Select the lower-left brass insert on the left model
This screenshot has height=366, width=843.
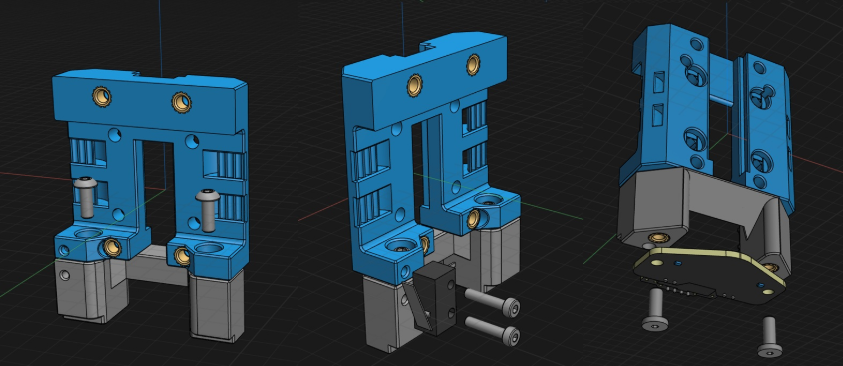(112, 247)
